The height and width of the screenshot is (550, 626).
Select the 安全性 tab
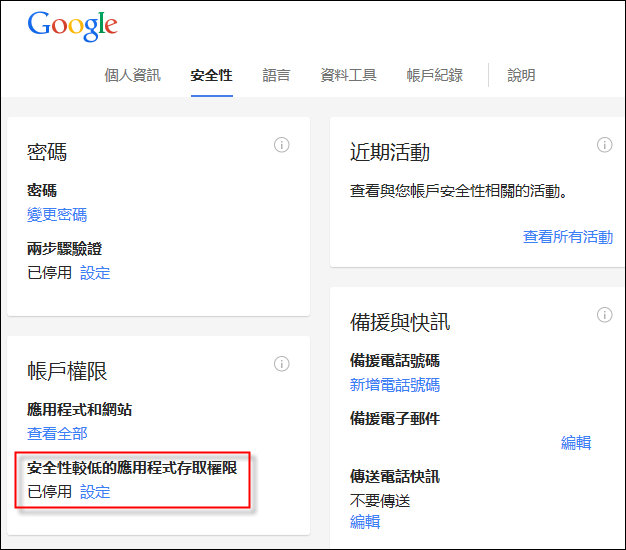(x=212, y=75)
